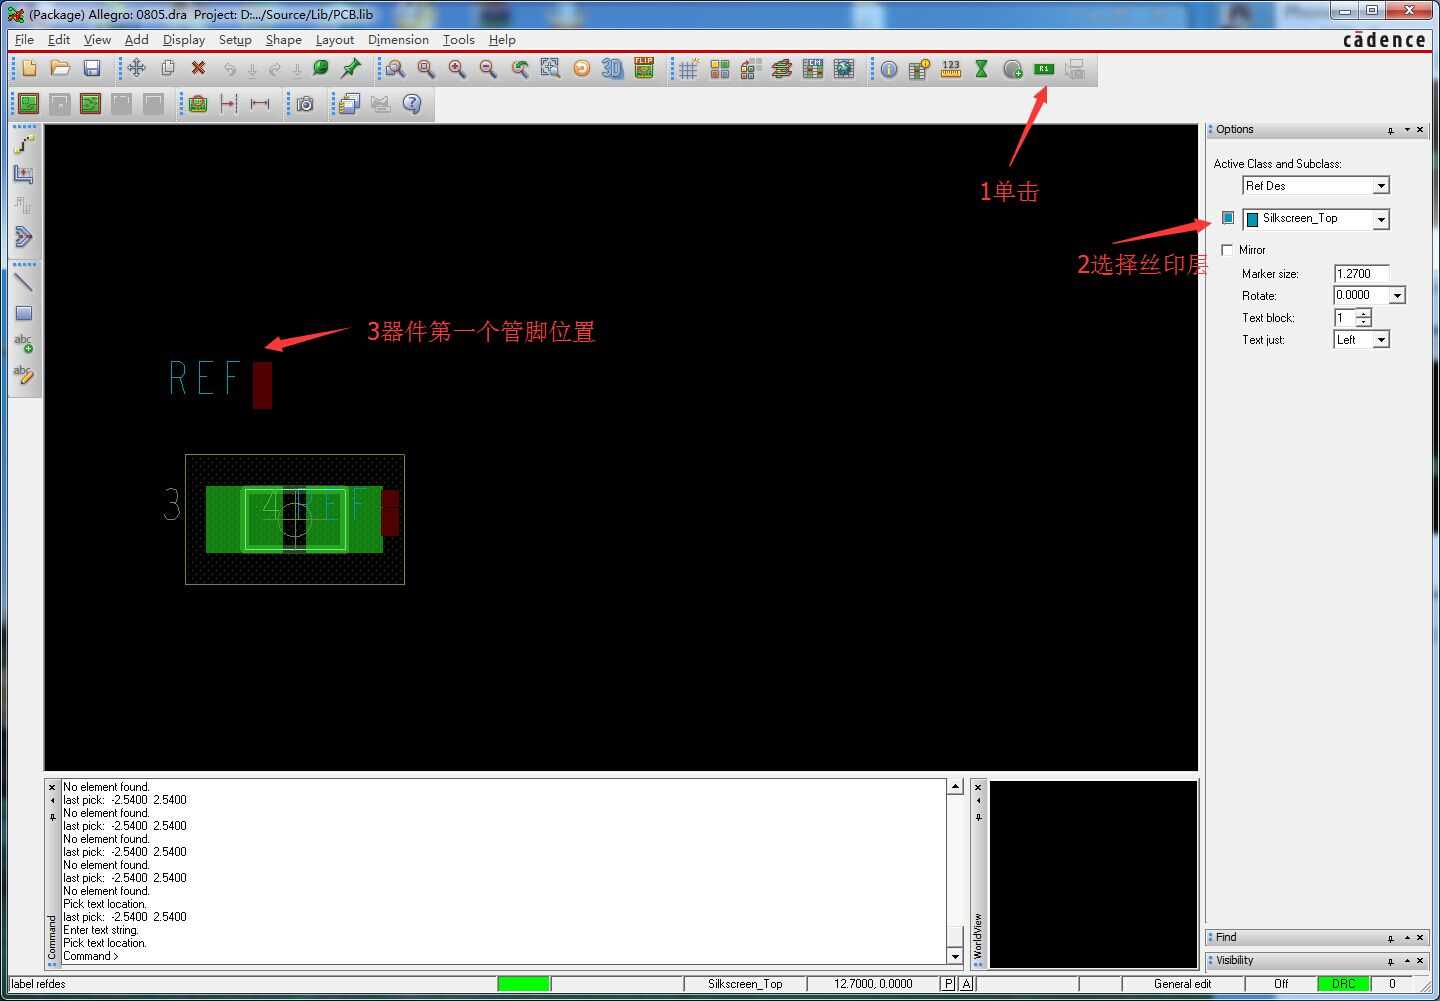Save the design with the floppy icon
The image size is (1440, 1001).
(x=92, y=69)
